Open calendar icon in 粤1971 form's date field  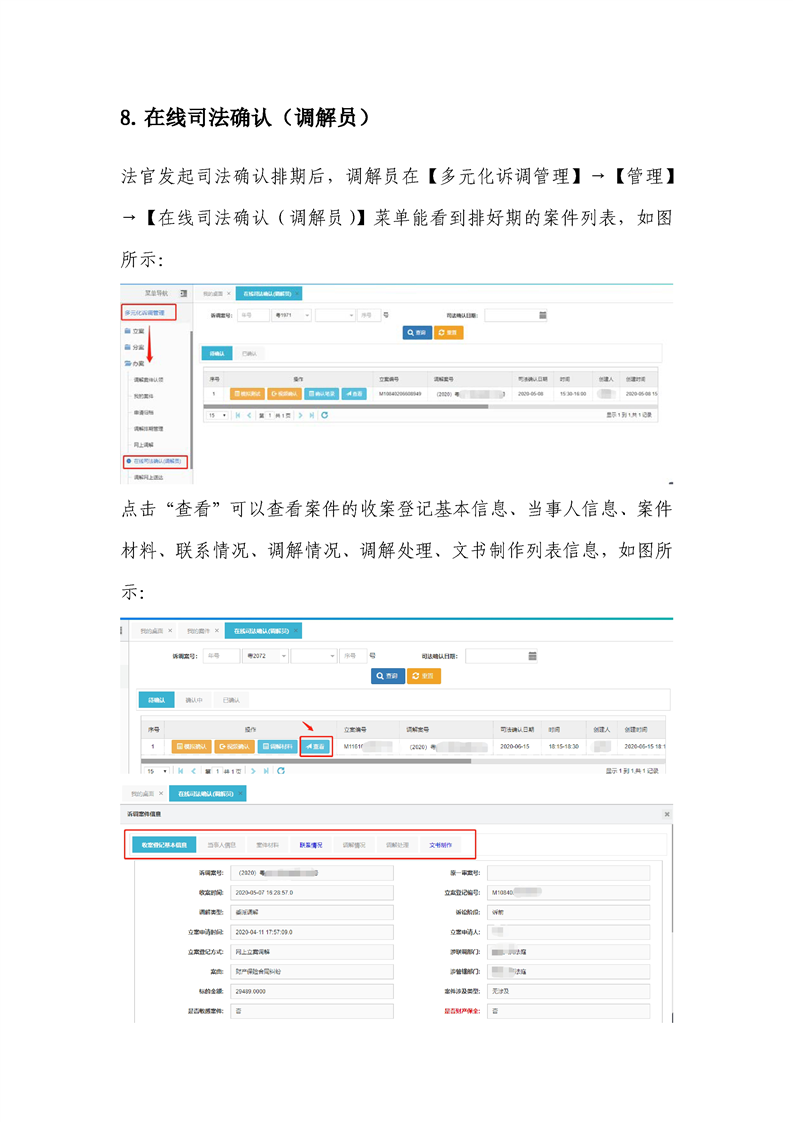pyautogui.click(x=543, y=315)
